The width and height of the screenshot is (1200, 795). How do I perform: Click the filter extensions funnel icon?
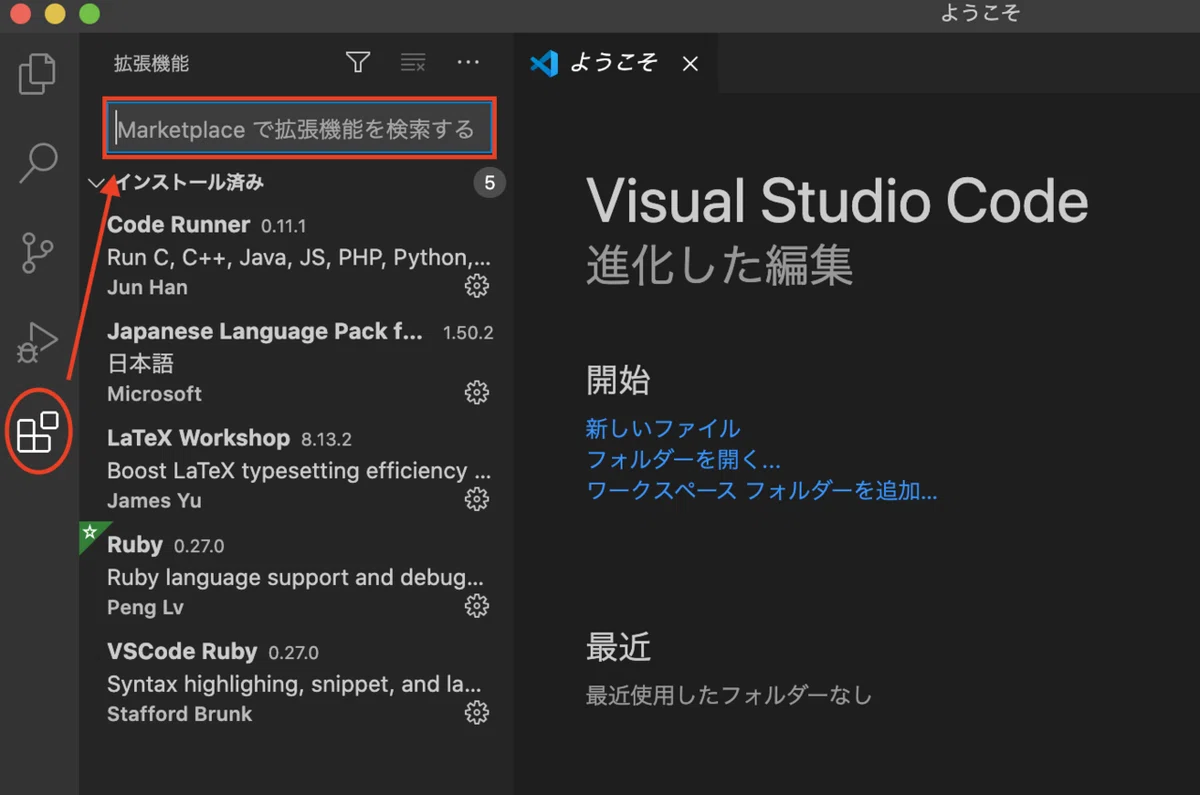click(358, 63)
